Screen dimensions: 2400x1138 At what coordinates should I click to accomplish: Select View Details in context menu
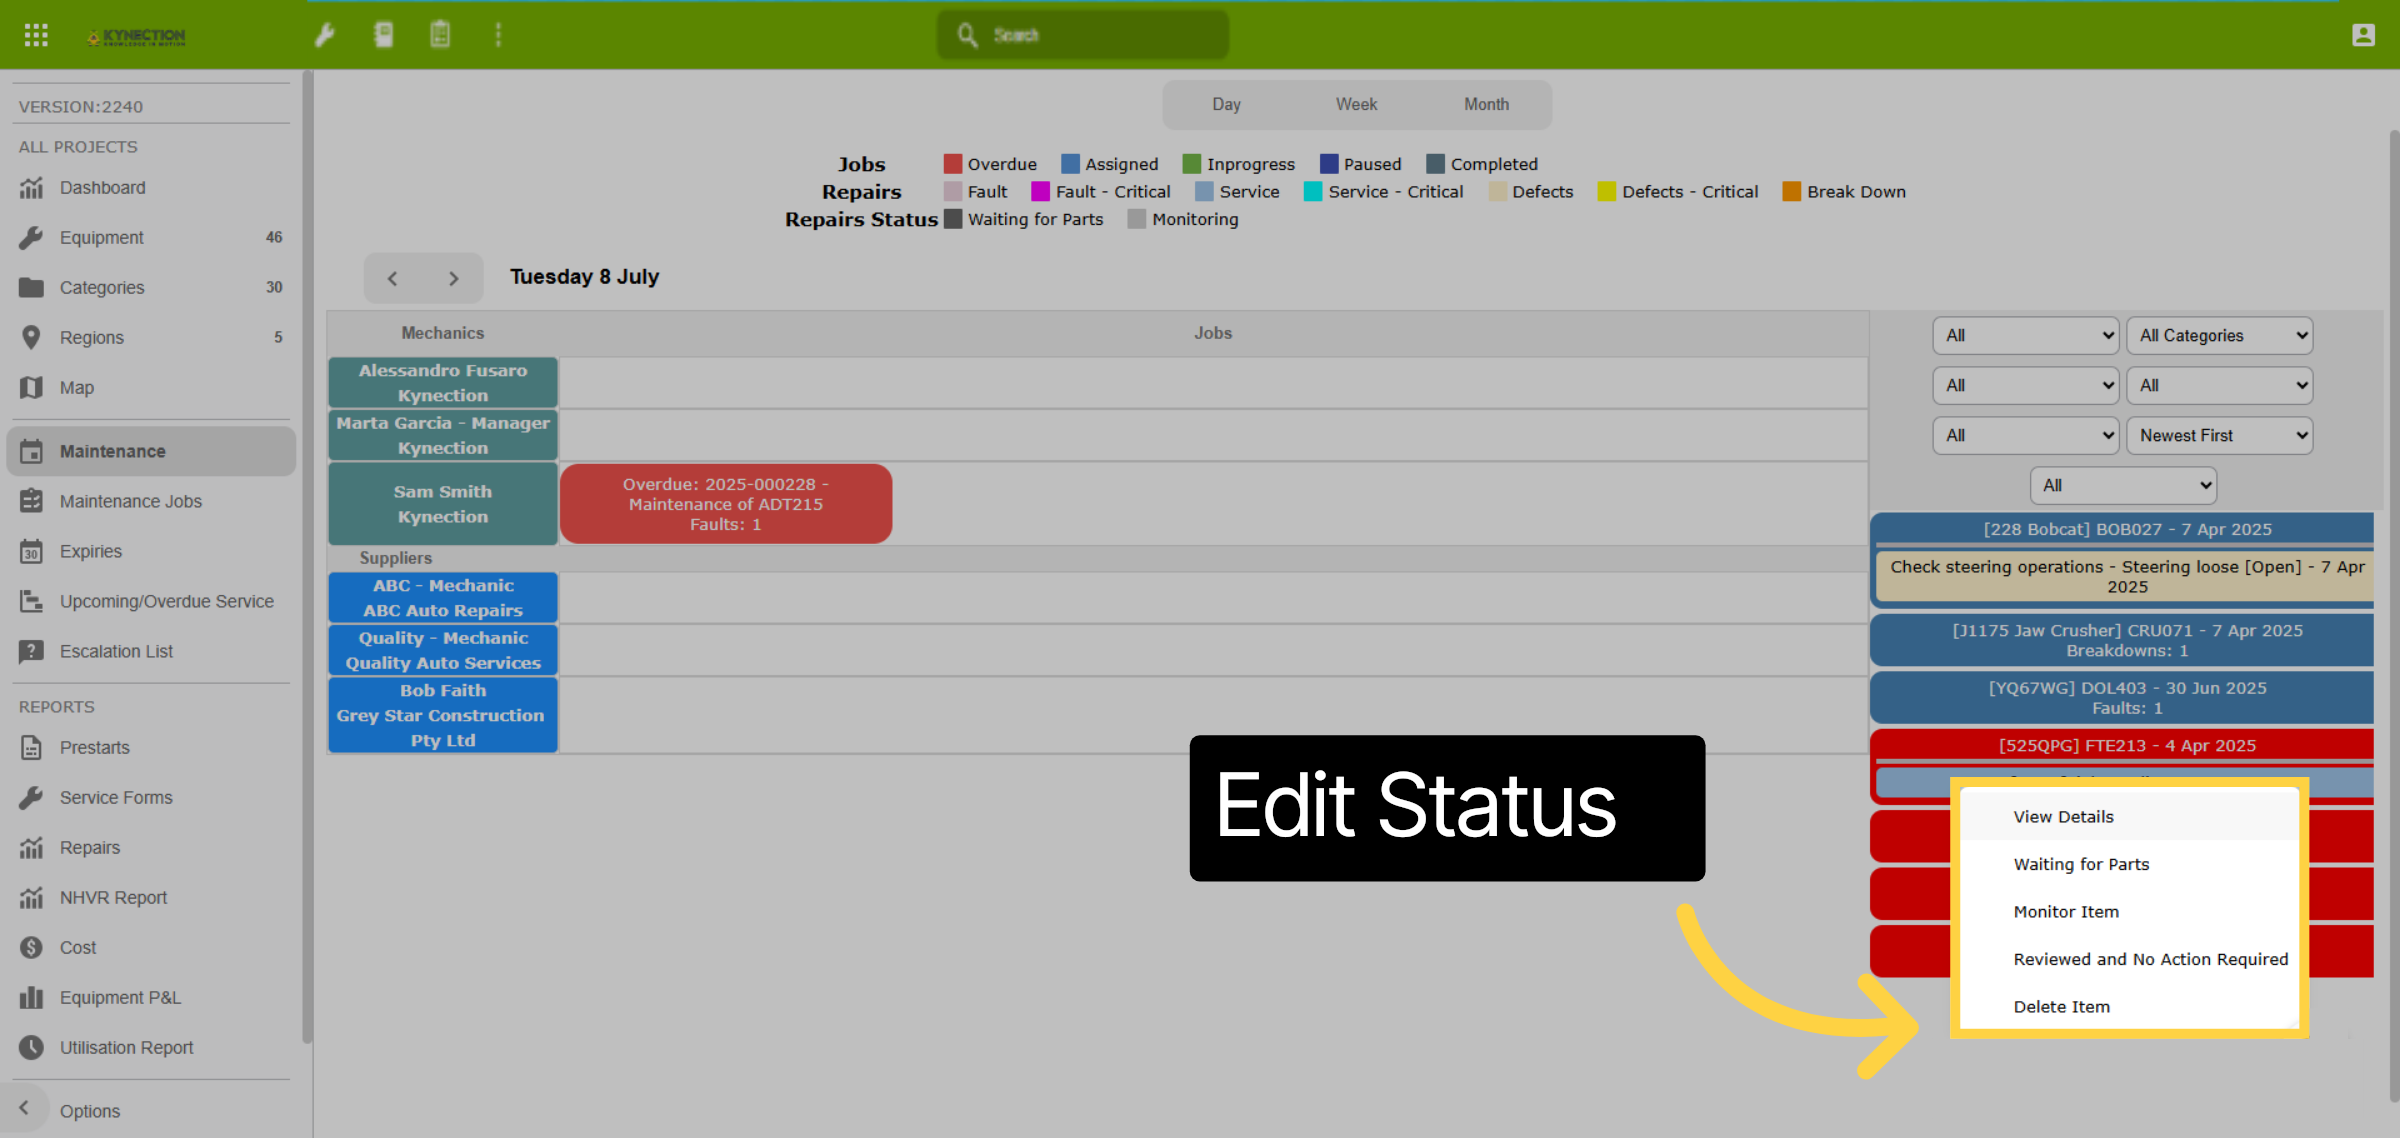pyautogui.click(x=2129, y=817)
